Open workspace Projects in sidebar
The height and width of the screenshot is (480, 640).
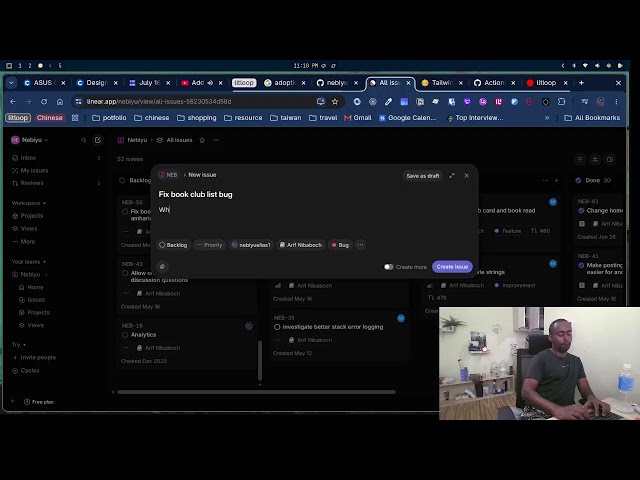point(31,216)
